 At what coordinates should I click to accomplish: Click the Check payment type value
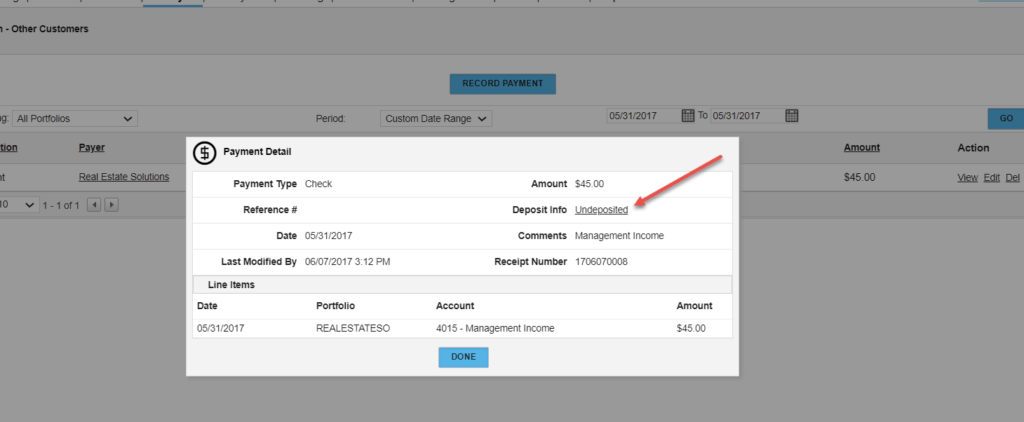(x=319, y=184)
